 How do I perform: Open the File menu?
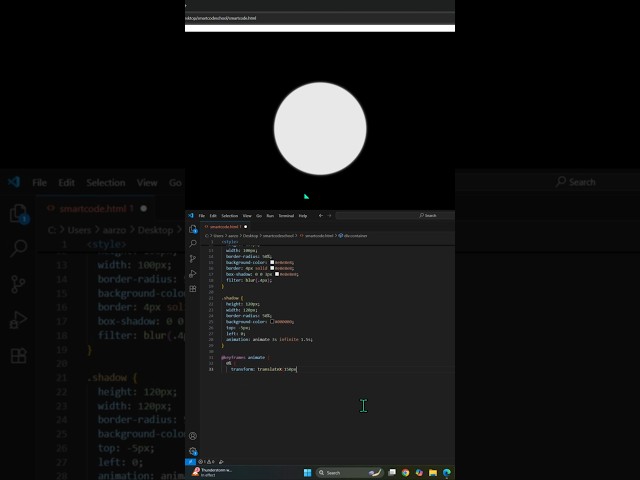(x=202, y=216)
